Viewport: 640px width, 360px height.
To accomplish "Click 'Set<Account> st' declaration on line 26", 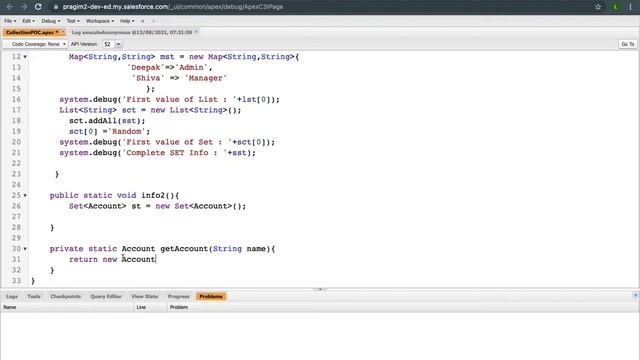I will (104, 206).
